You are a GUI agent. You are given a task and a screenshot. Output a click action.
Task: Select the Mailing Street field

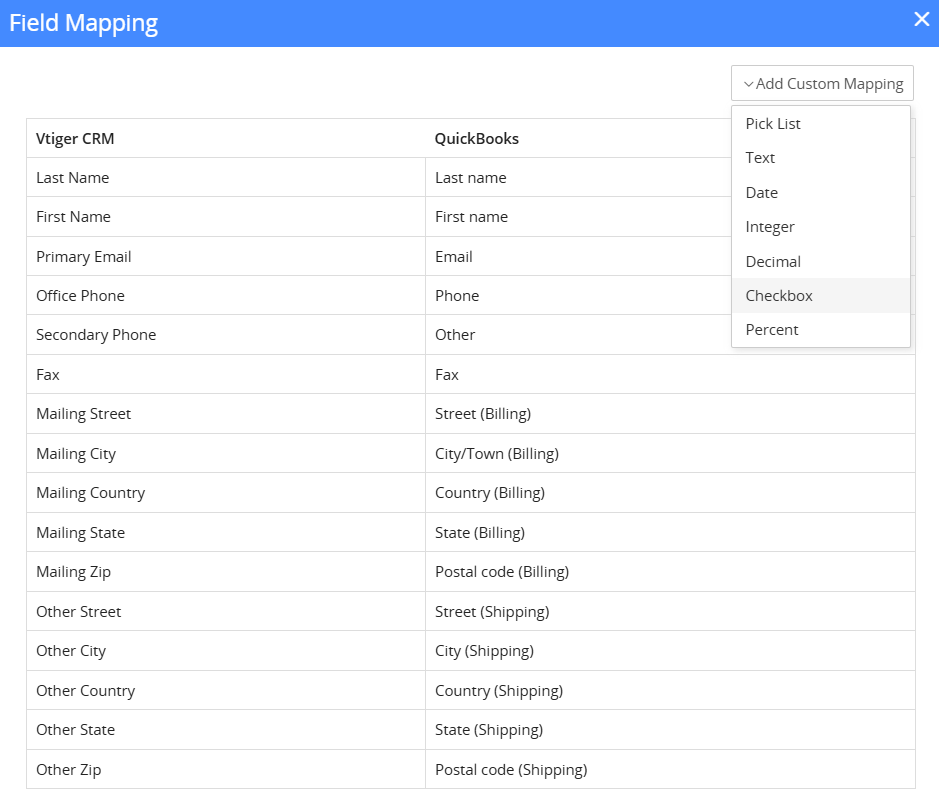[x=226, y=414]
